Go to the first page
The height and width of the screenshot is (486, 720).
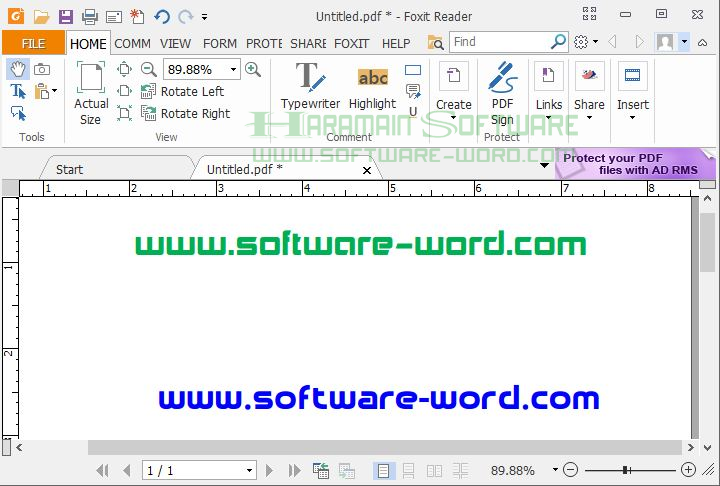pos(102,470)
